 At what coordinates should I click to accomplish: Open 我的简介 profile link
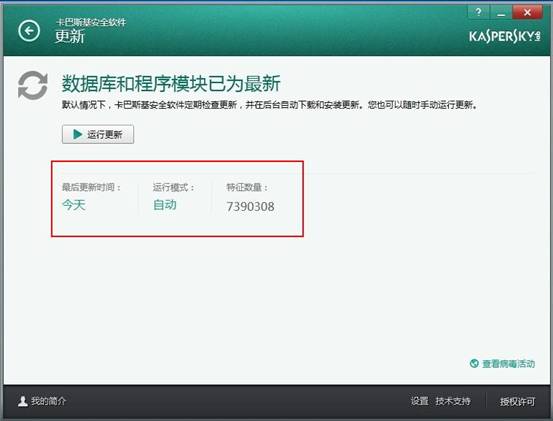(48, 401)
